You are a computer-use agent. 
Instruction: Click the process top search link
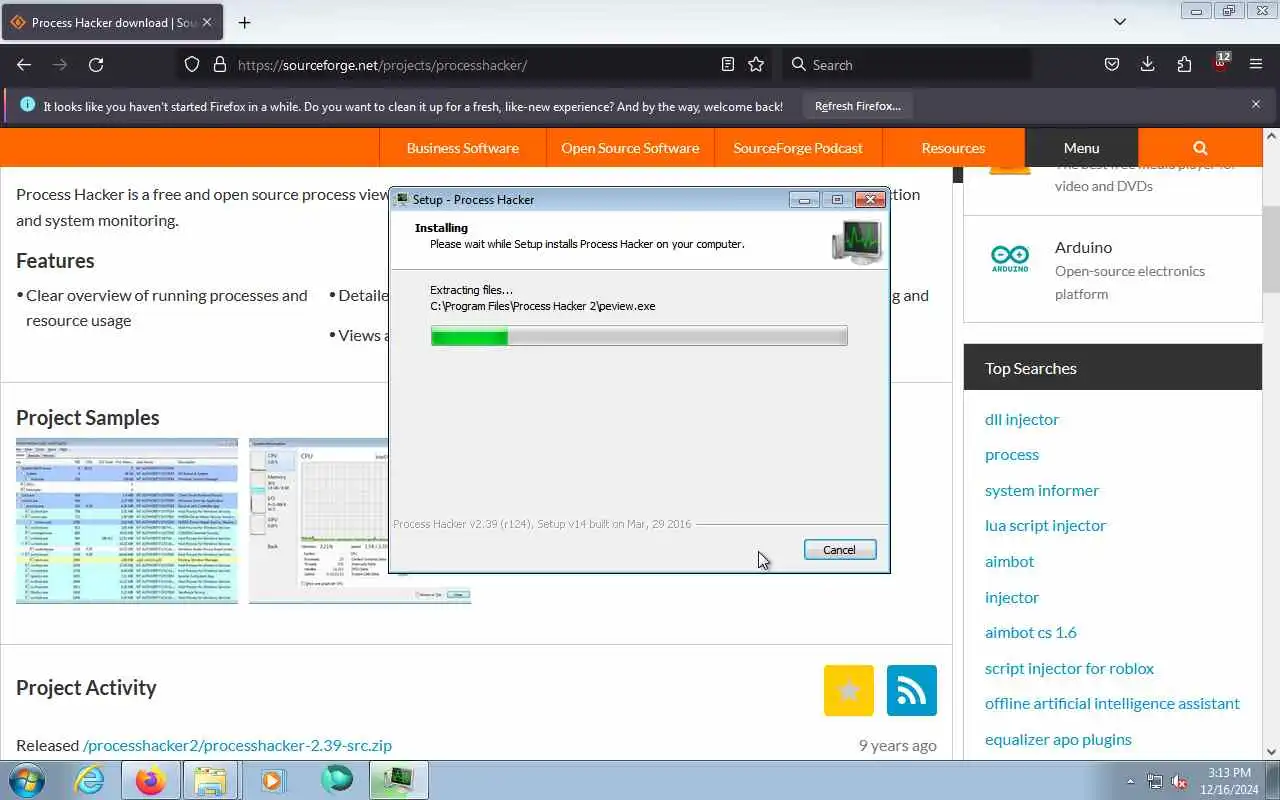tap(1012, 454)
